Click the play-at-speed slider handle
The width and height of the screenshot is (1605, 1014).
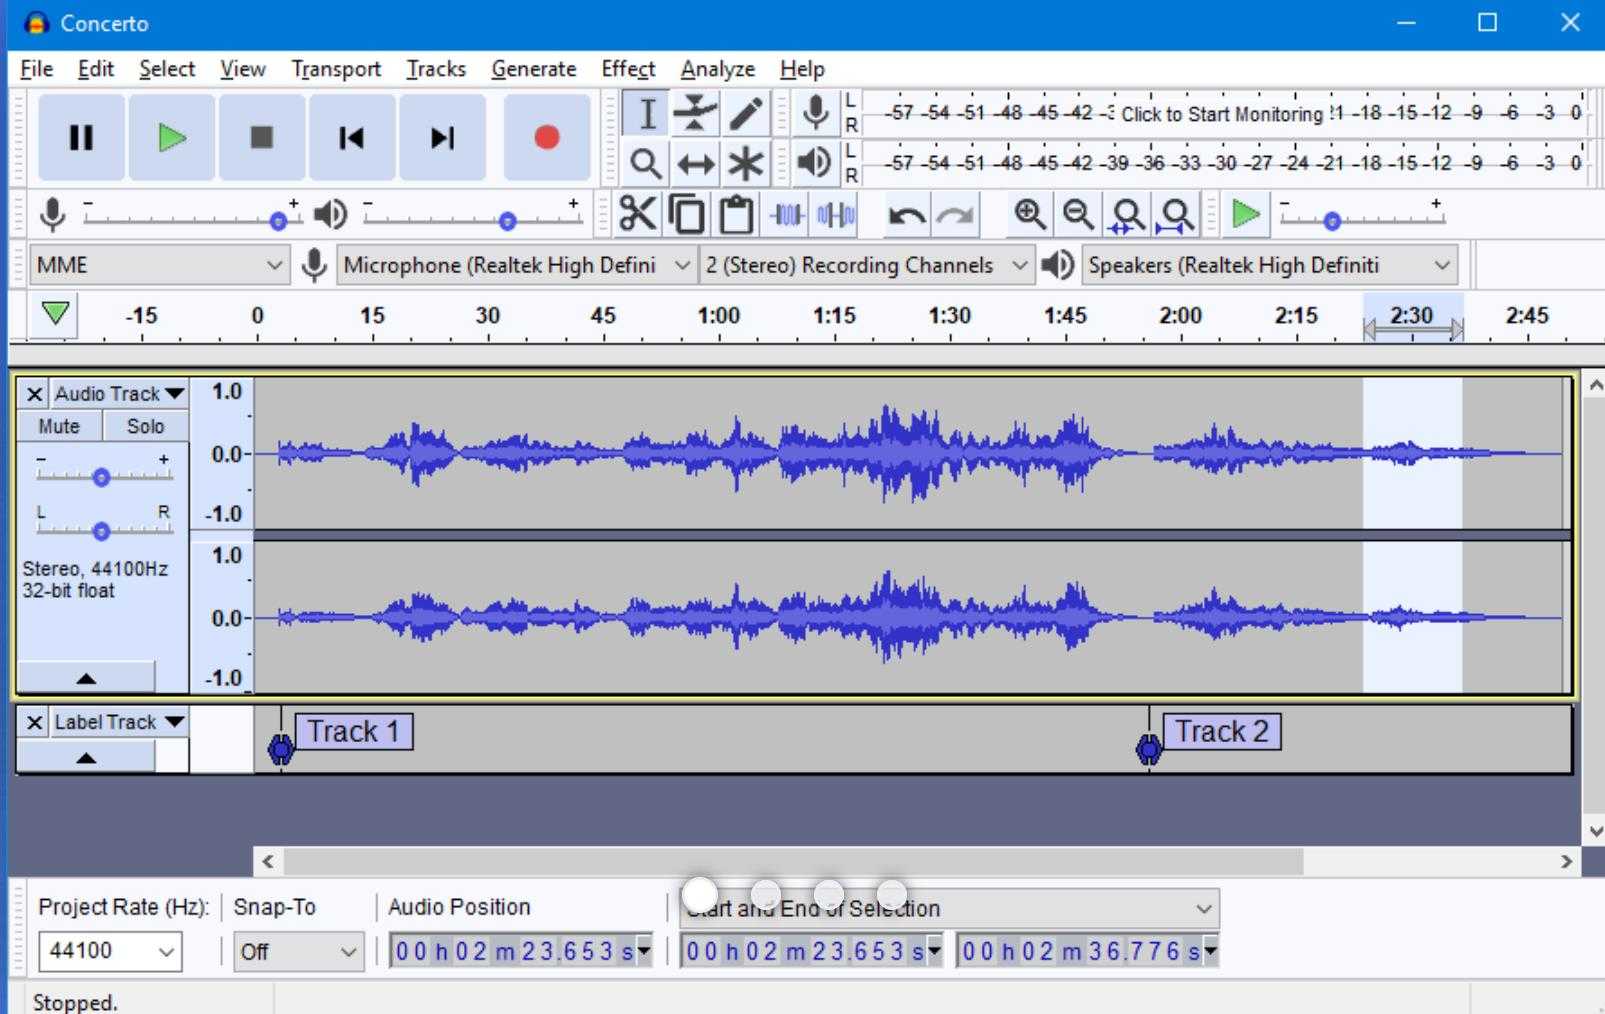(1331, 221)
